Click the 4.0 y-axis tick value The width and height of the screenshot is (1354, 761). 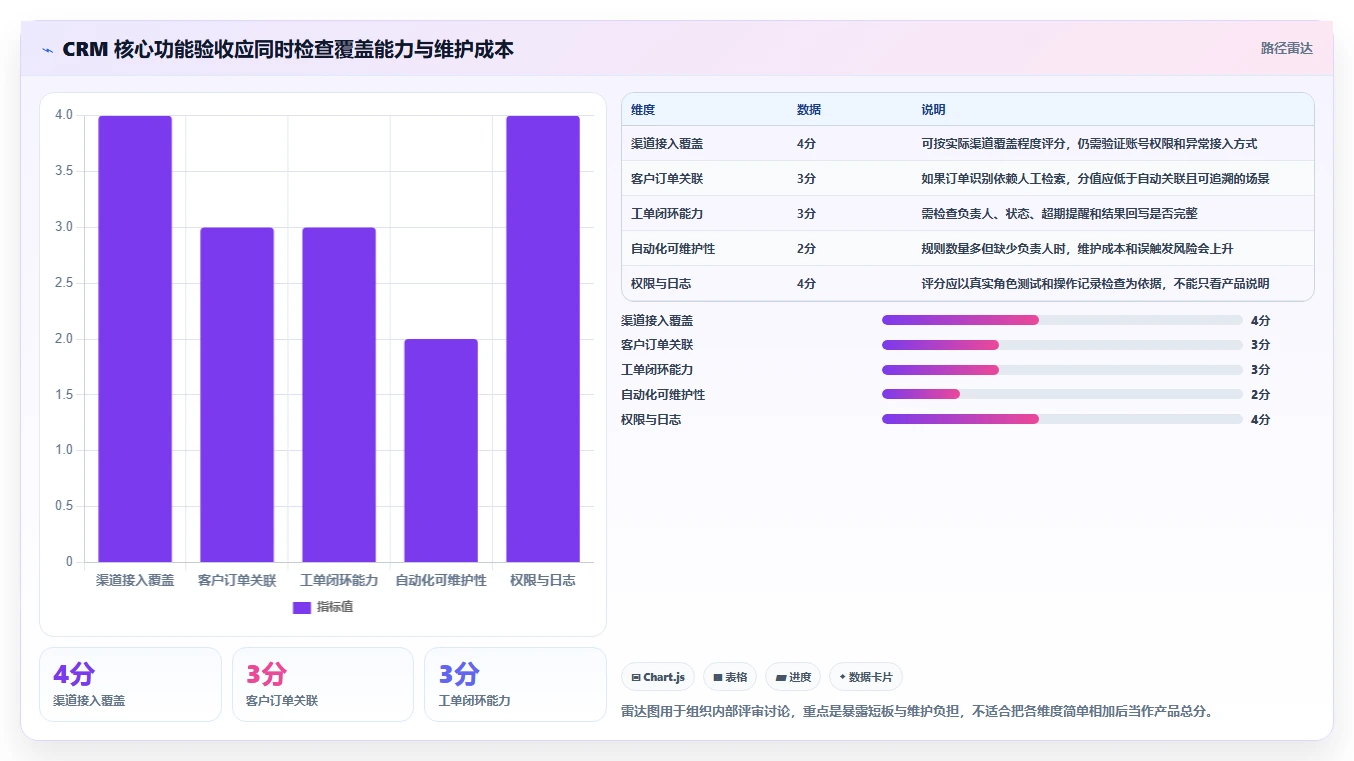64,115
